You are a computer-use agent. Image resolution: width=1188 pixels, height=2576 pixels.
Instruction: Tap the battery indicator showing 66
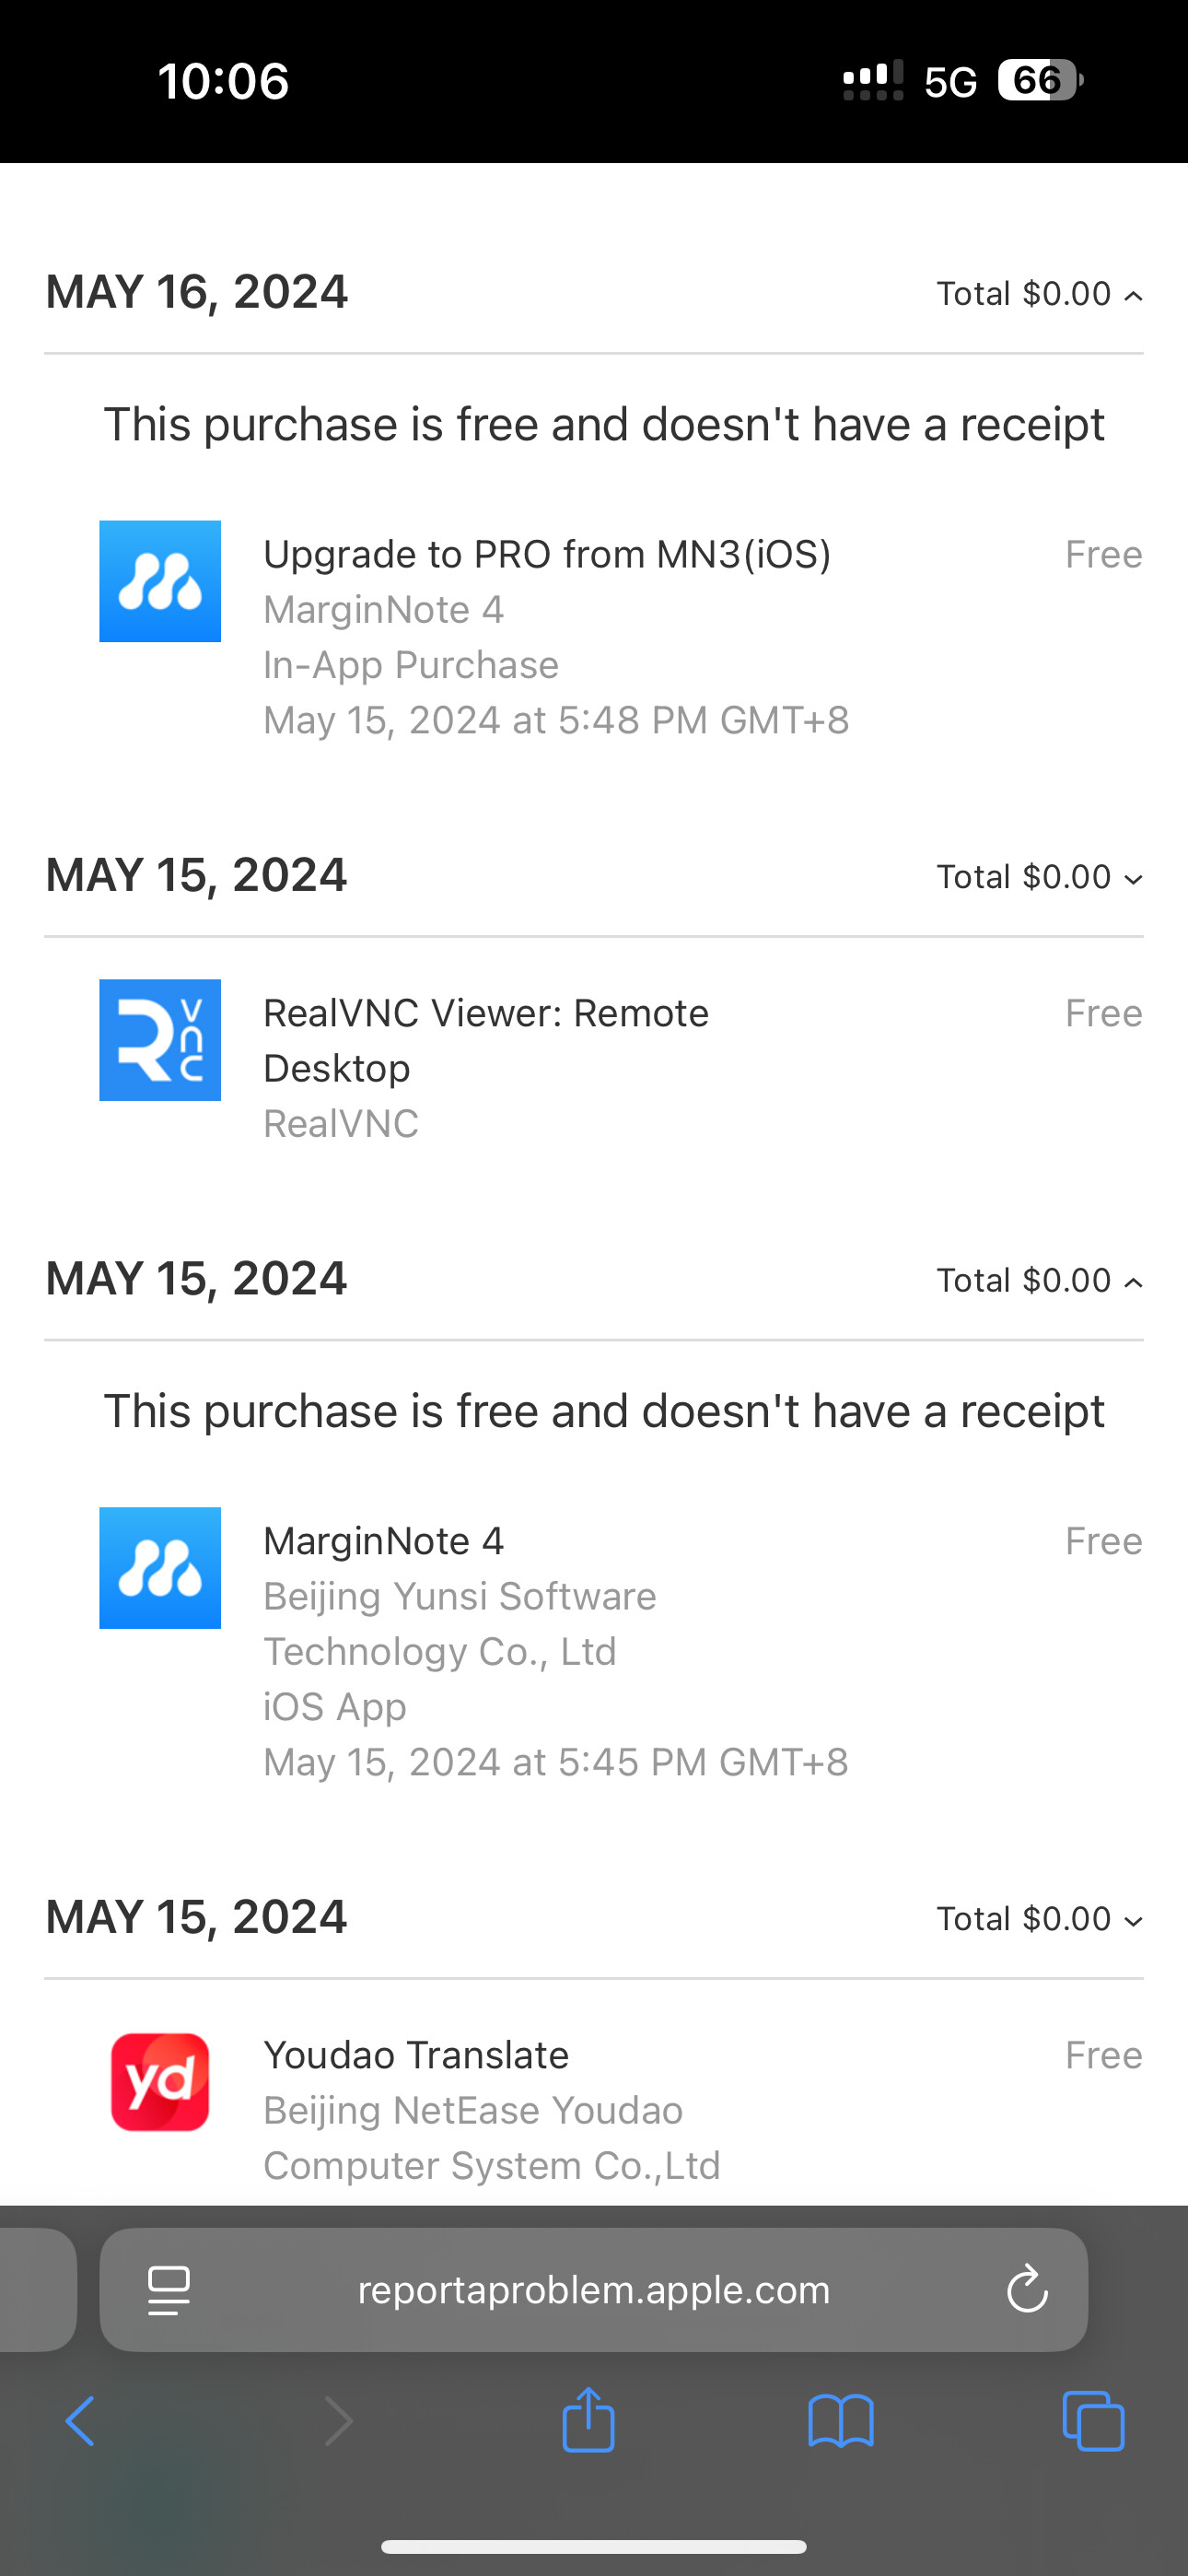click(1041, 80)
